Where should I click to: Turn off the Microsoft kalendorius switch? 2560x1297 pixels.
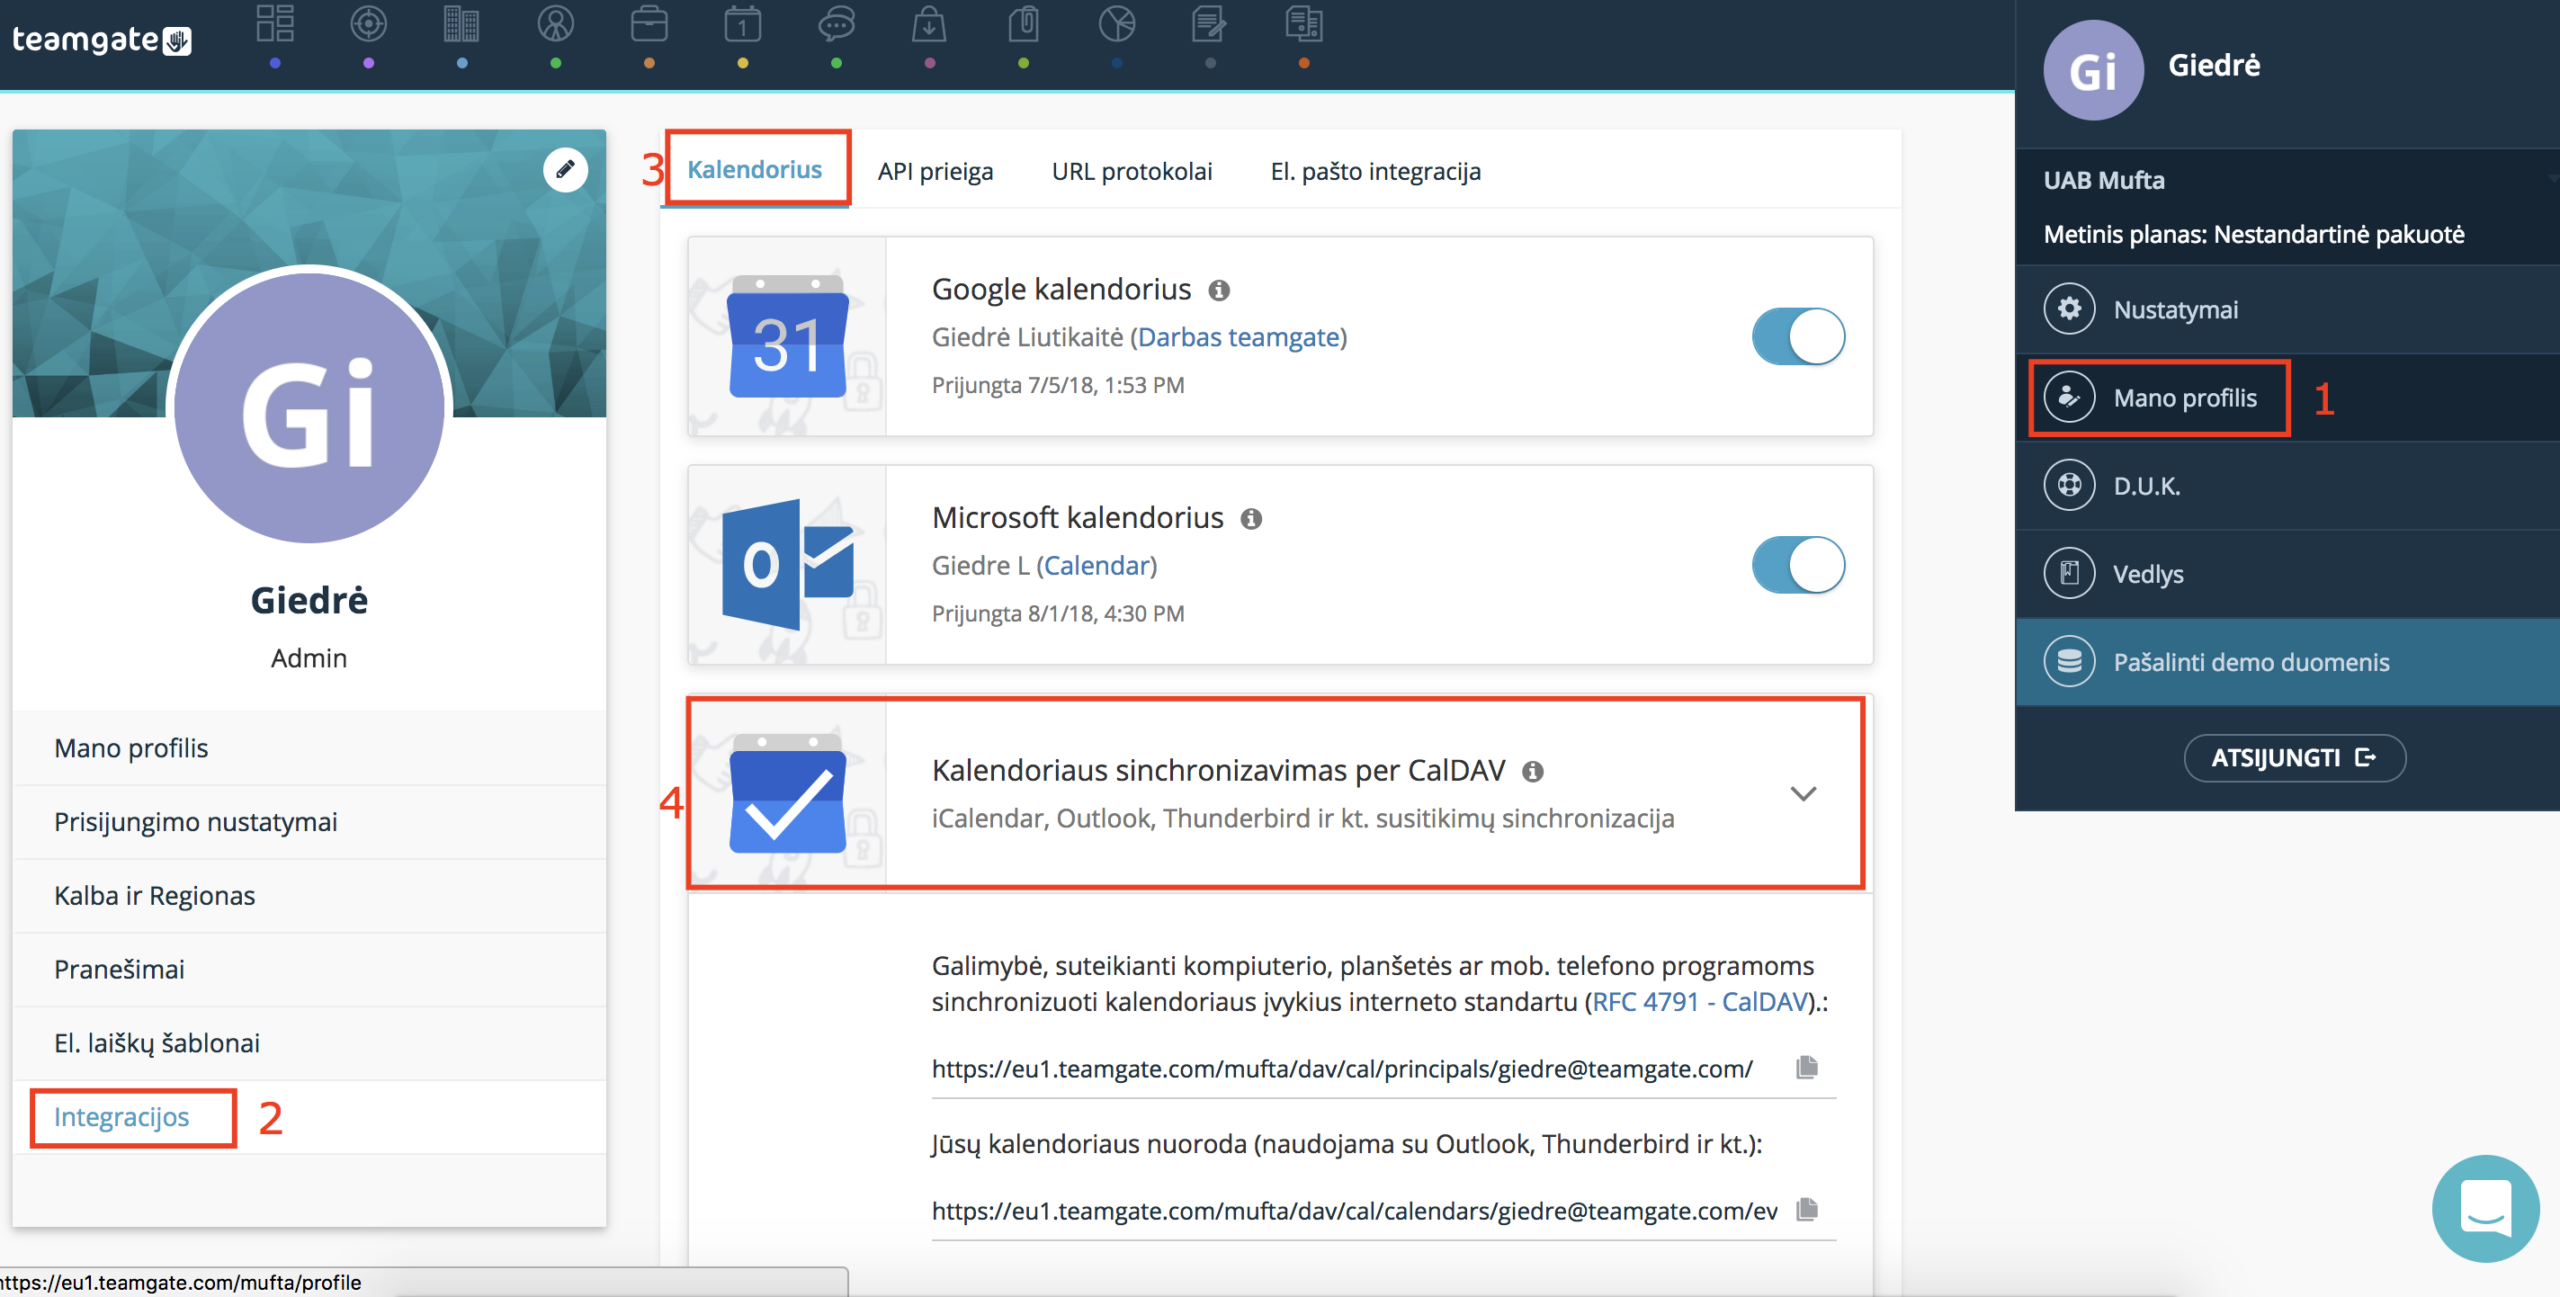(x=1798, y=565)
